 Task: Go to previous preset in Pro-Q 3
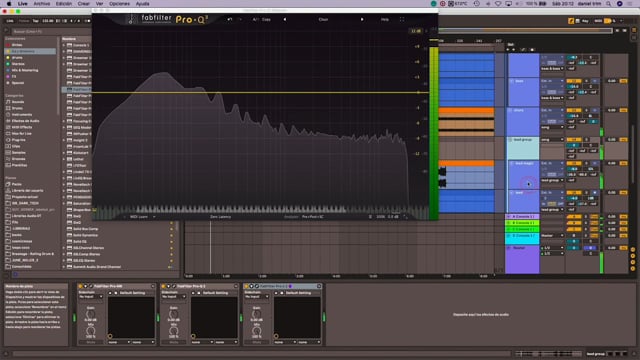point(284,19)
